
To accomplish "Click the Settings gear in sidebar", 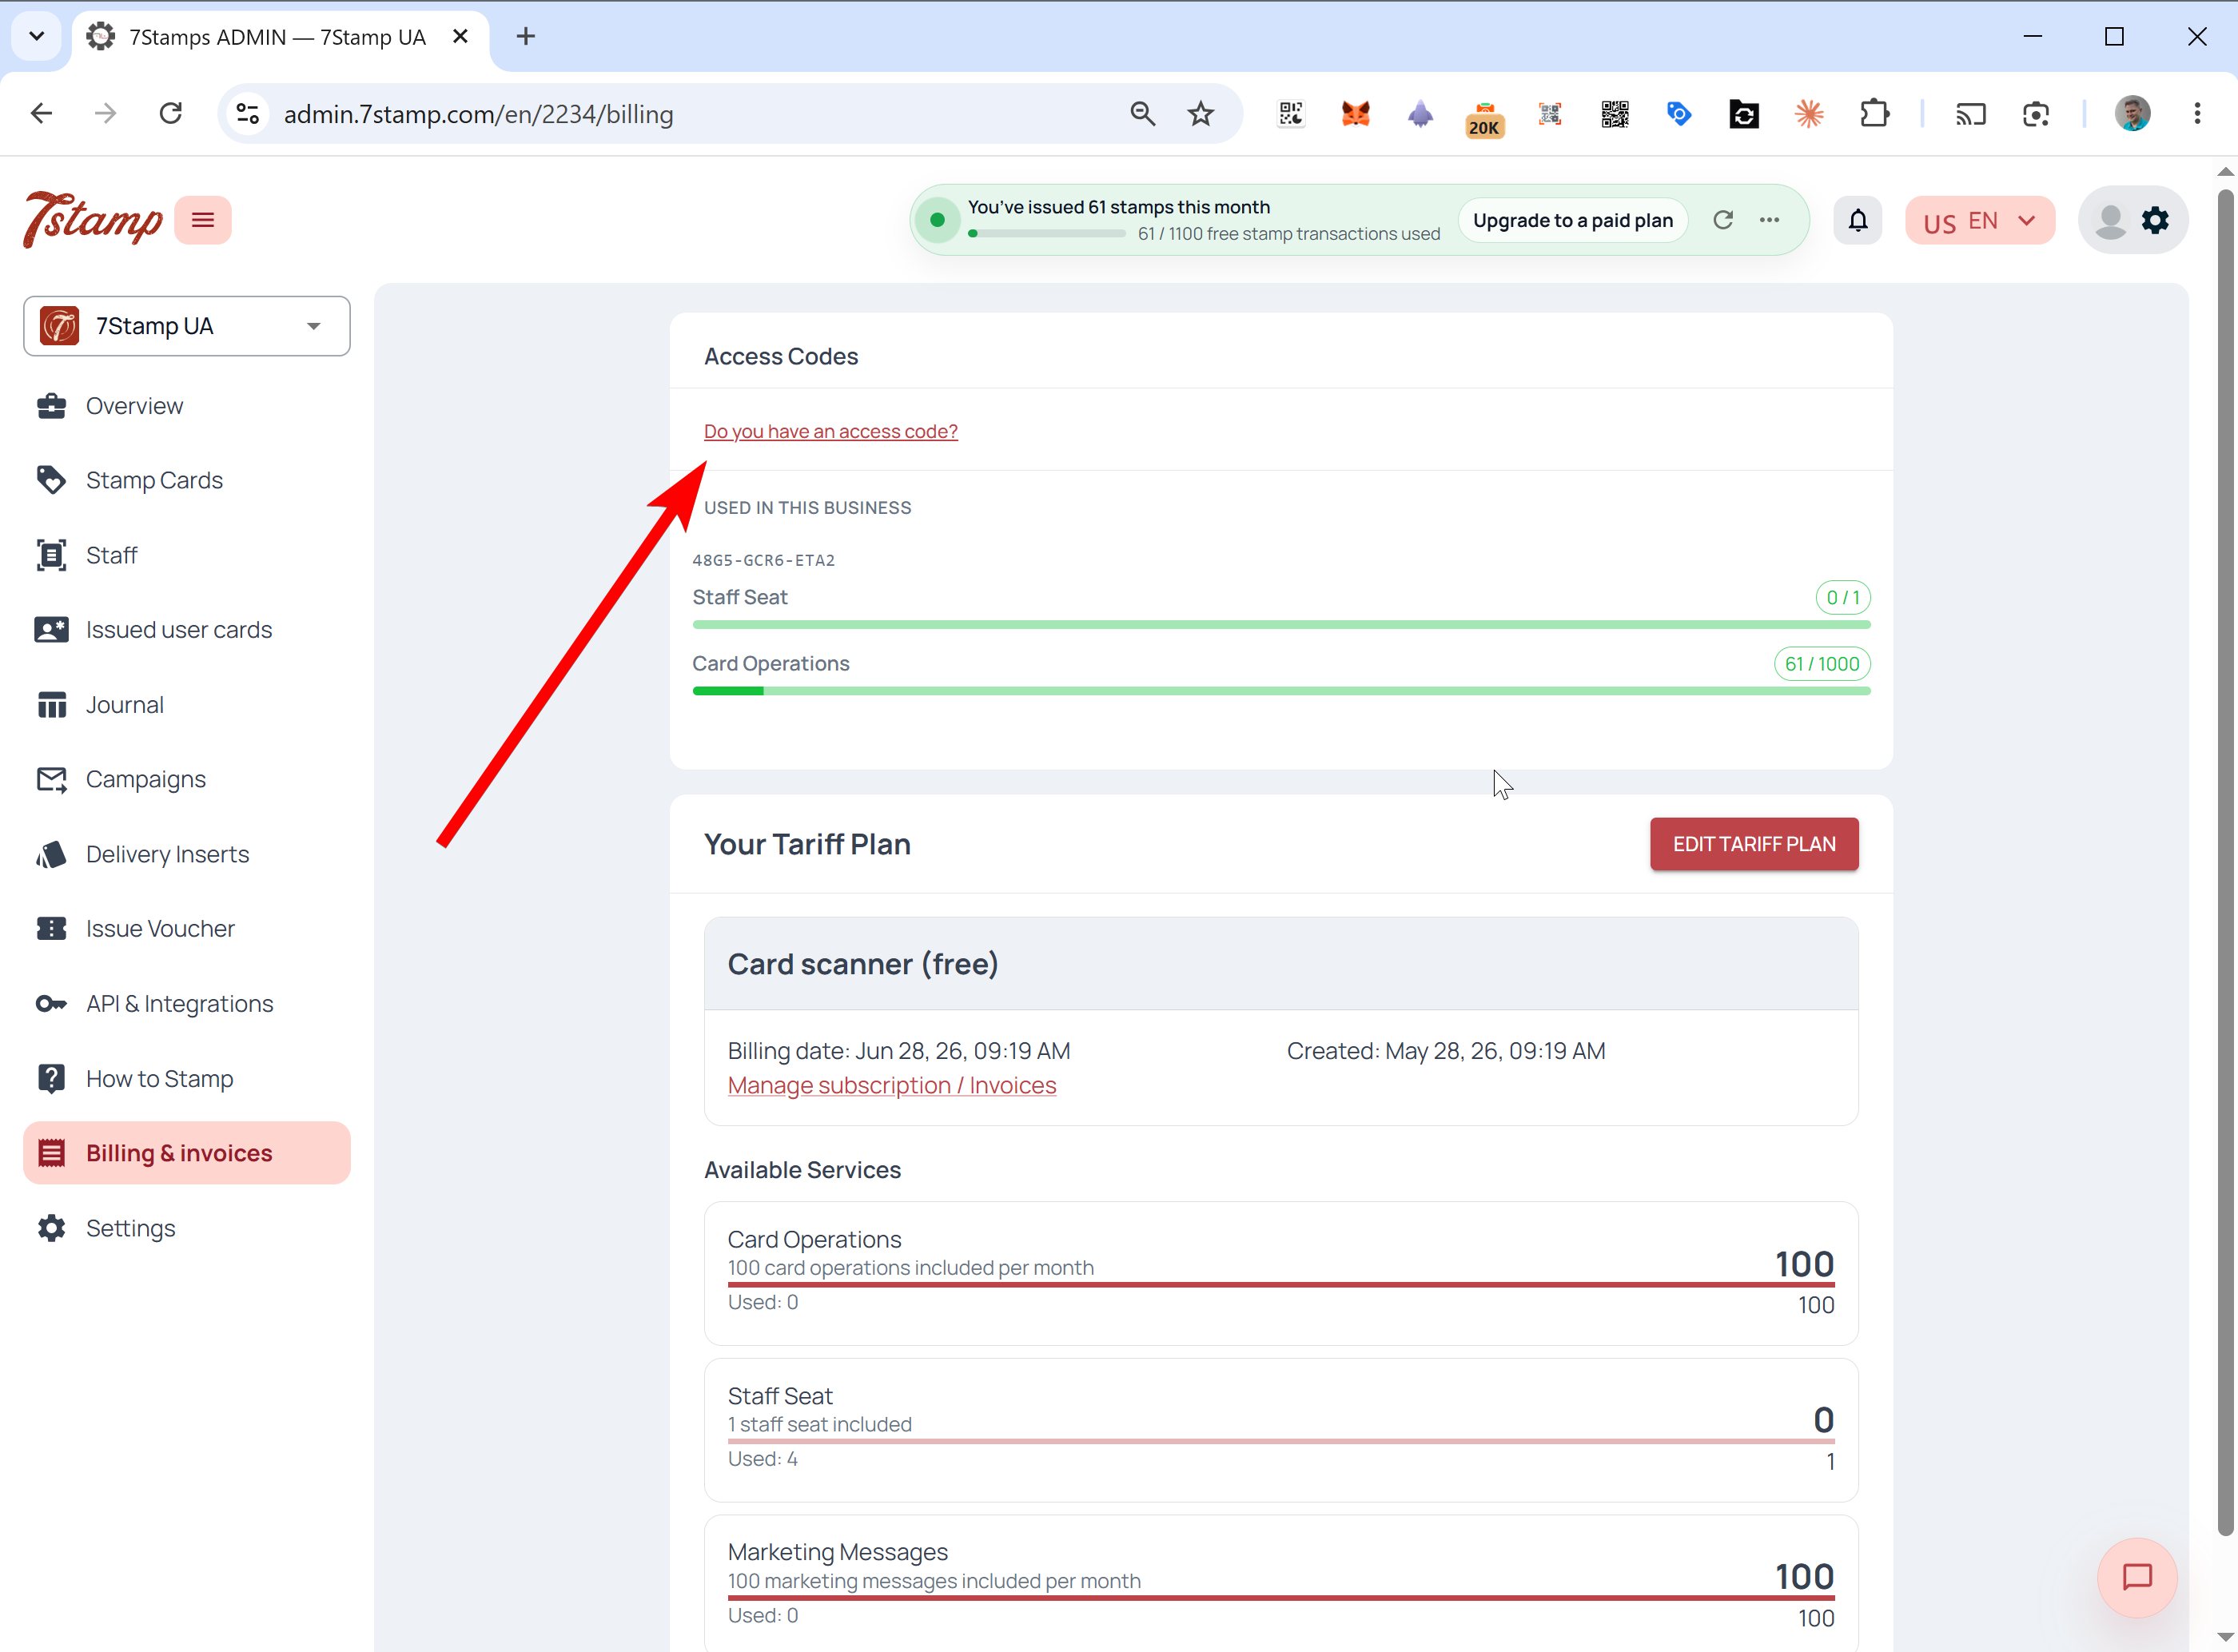I will (51, 1228).
